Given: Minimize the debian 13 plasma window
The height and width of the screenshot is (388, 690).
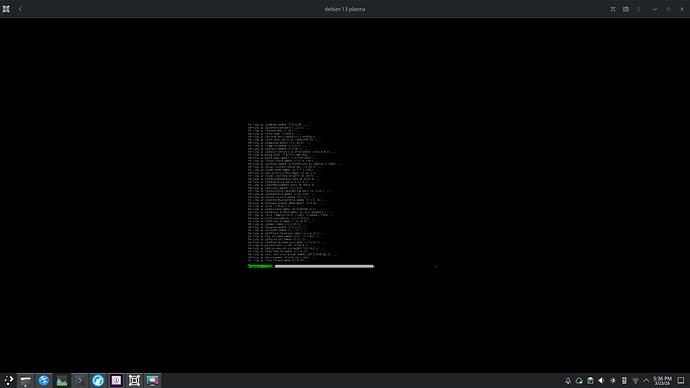Looking at the screenshot, I should click(655, 9).
